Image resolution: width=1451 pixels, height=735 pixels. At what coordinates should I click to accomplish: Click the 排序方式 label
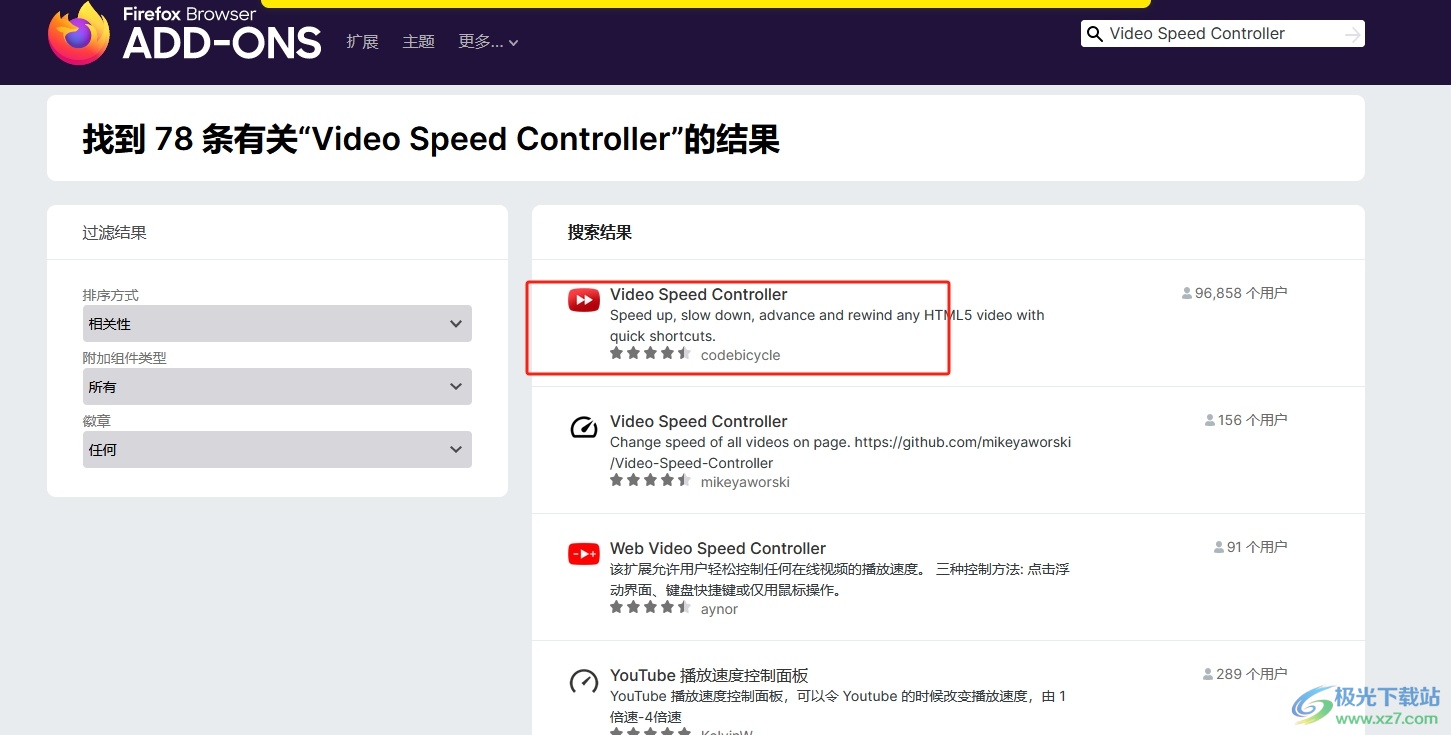(x=110, y=296)
